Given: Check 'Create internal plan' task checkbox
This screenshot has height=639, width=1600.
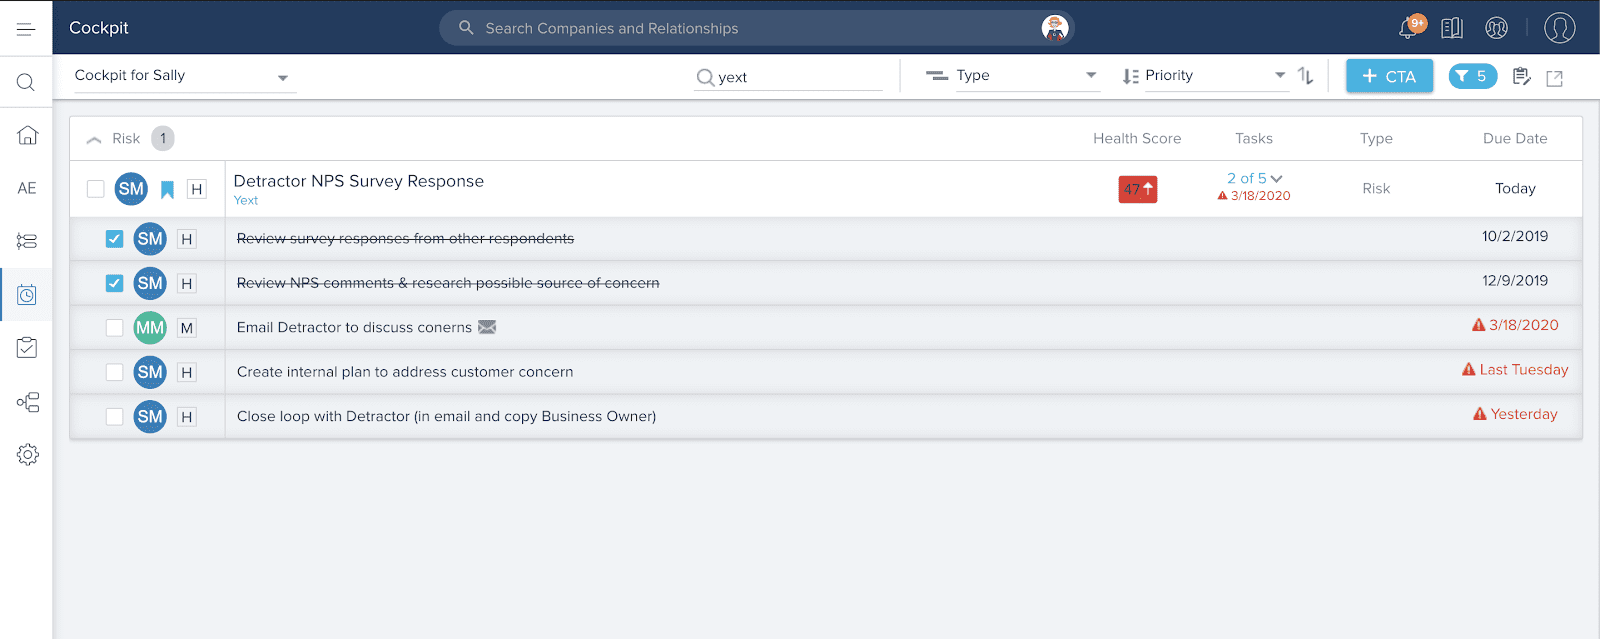Looking at the screenshot, I should pyautogui.click(x=114, y=372).
